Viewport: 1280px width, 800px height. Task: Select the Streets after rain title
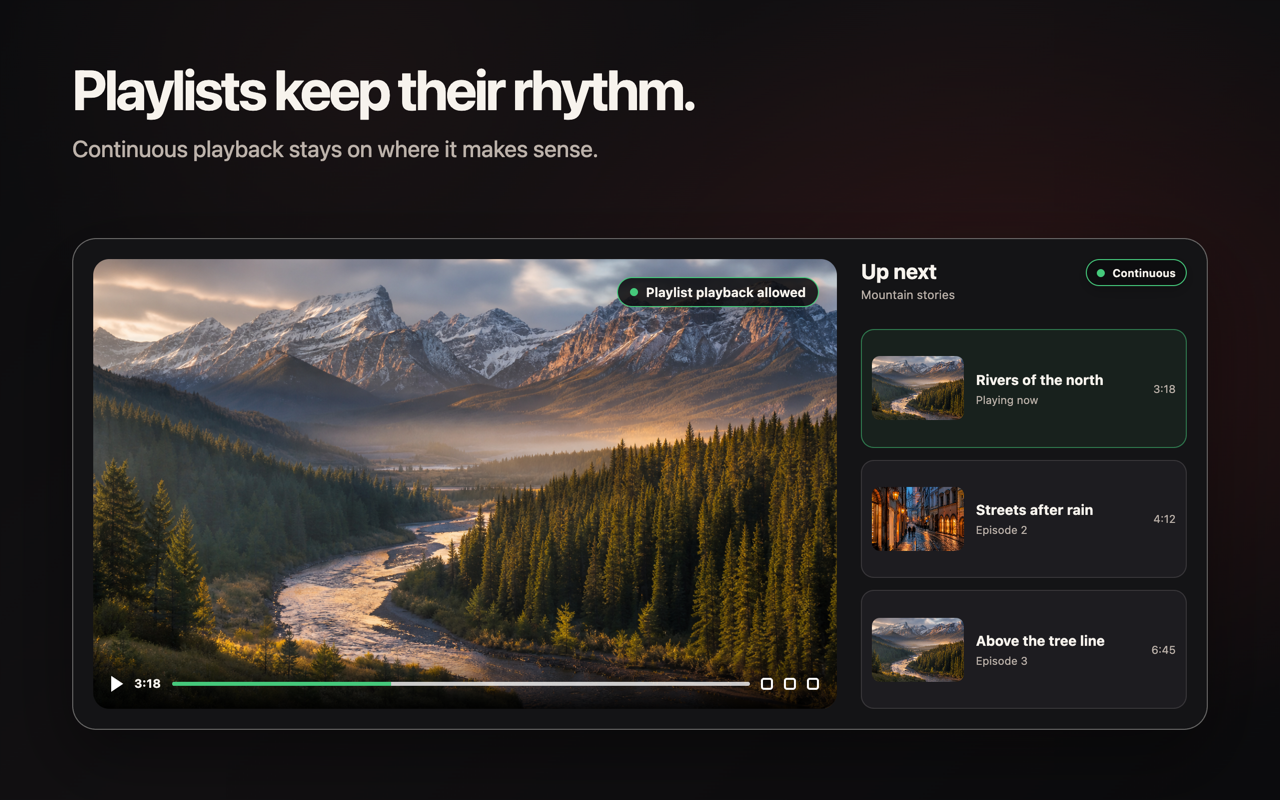click(x=1034, y=510)
